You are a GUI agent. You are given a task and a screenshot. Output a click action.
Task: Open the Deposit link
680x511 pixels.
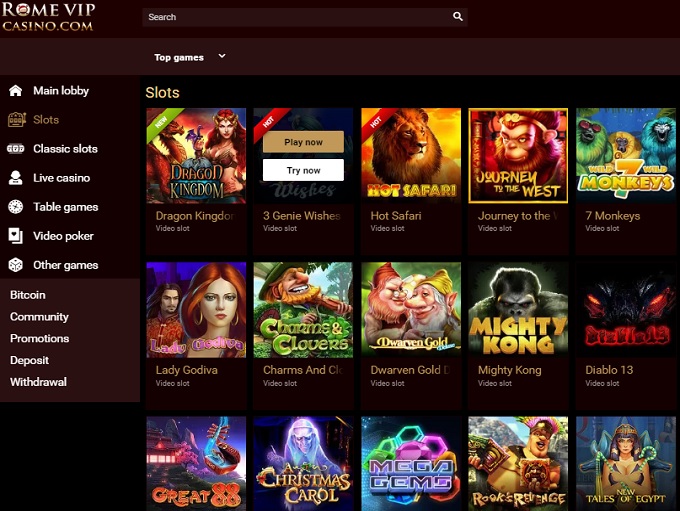tap(29, 360)
